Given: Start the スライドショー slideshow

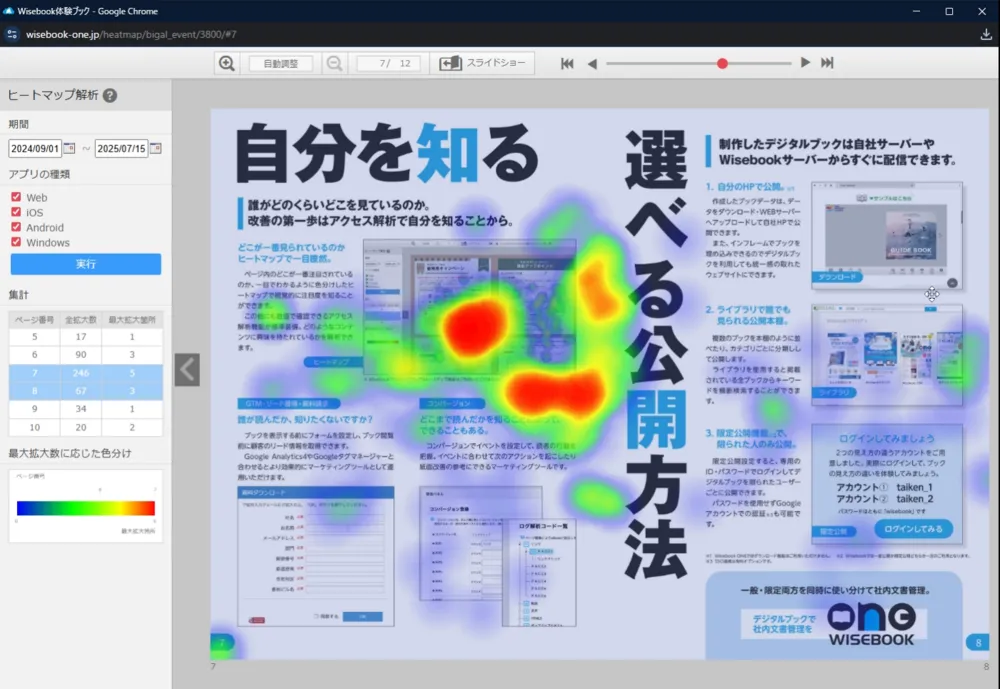Looking at the screenshot, I should (x=483, y=63).
